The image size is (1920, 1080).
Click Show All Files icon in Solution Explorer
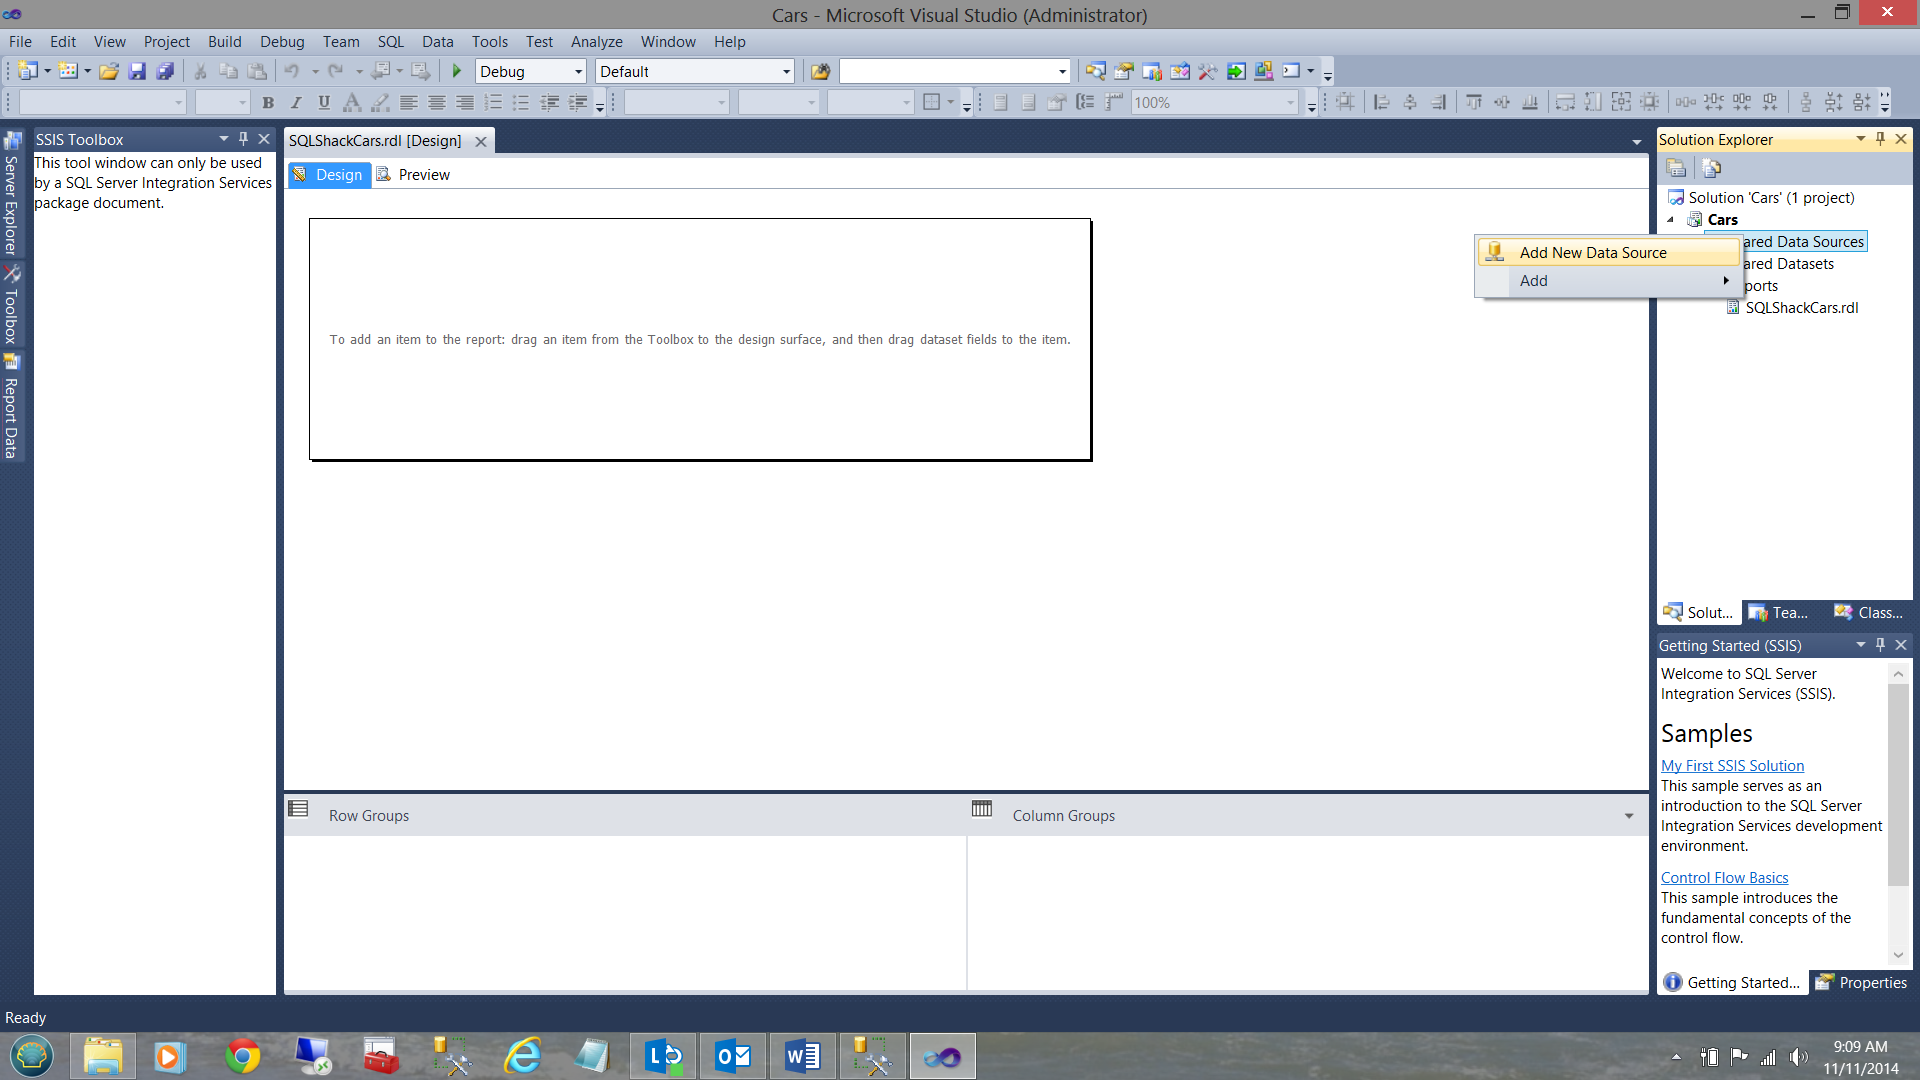point(1711,168)
